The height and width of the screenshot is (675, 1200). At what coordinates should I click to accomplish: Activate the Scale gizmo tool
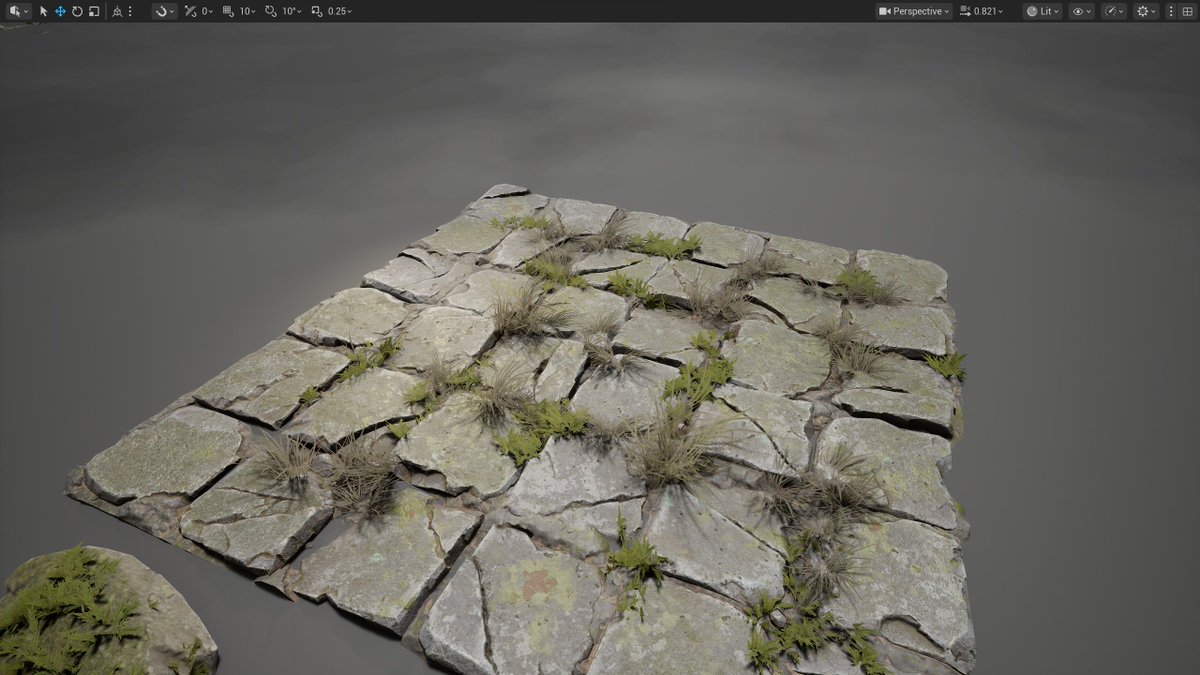(x=94, y=11)
